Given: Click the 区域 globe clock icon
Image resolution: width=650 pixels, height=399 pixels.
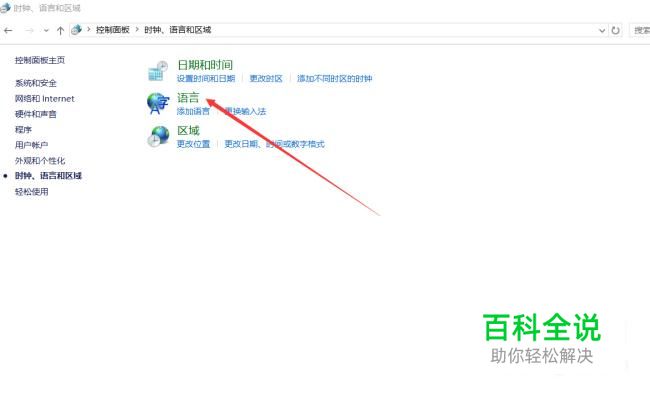Looking at the screenshot, I should coord(158,136).
